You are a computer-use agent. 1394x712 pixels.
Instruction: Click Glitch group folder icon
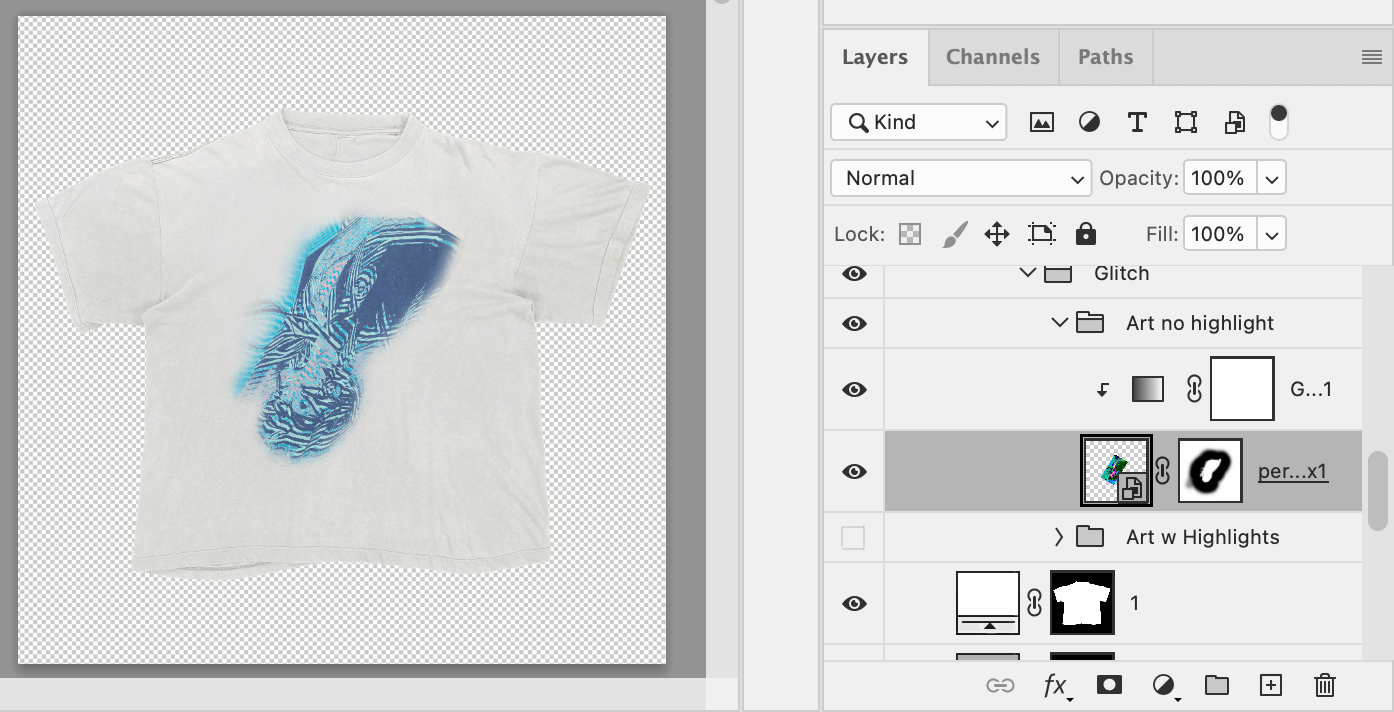coord(1058,273)
